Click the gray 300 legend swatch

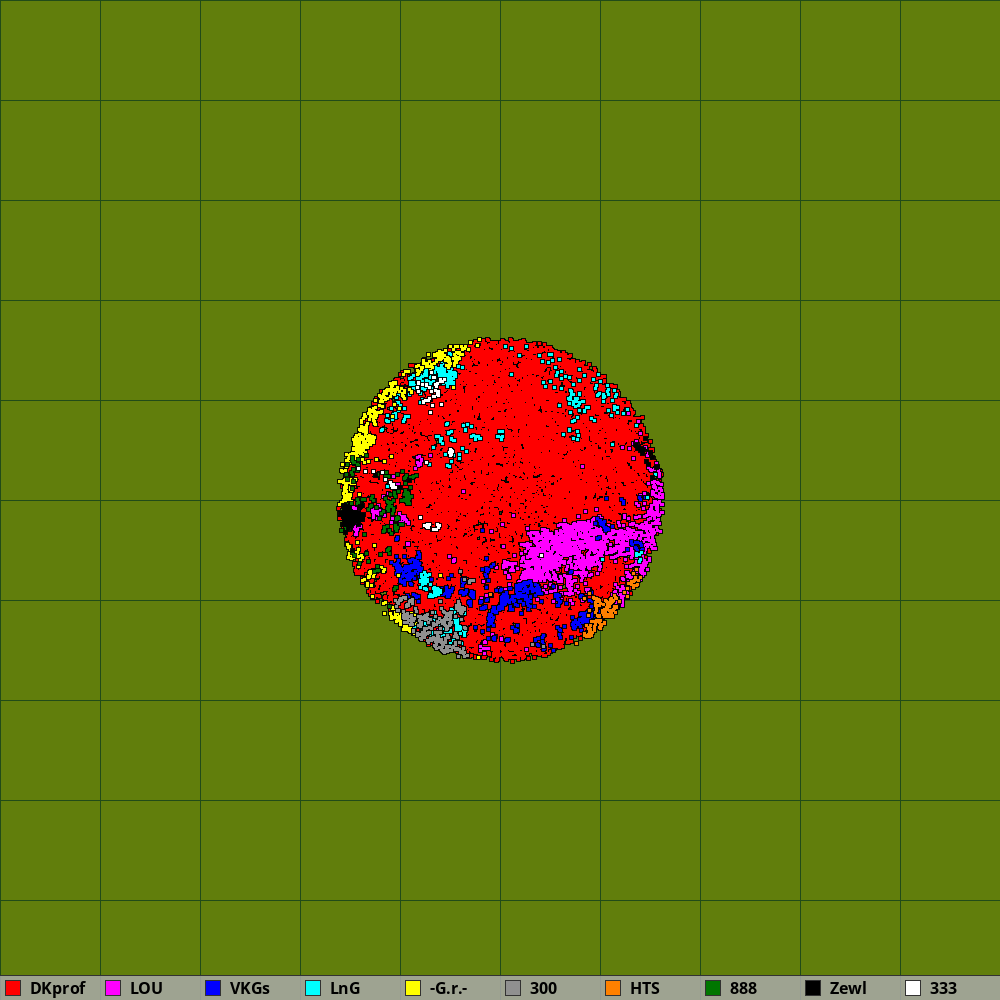click(x=513, y=988)
